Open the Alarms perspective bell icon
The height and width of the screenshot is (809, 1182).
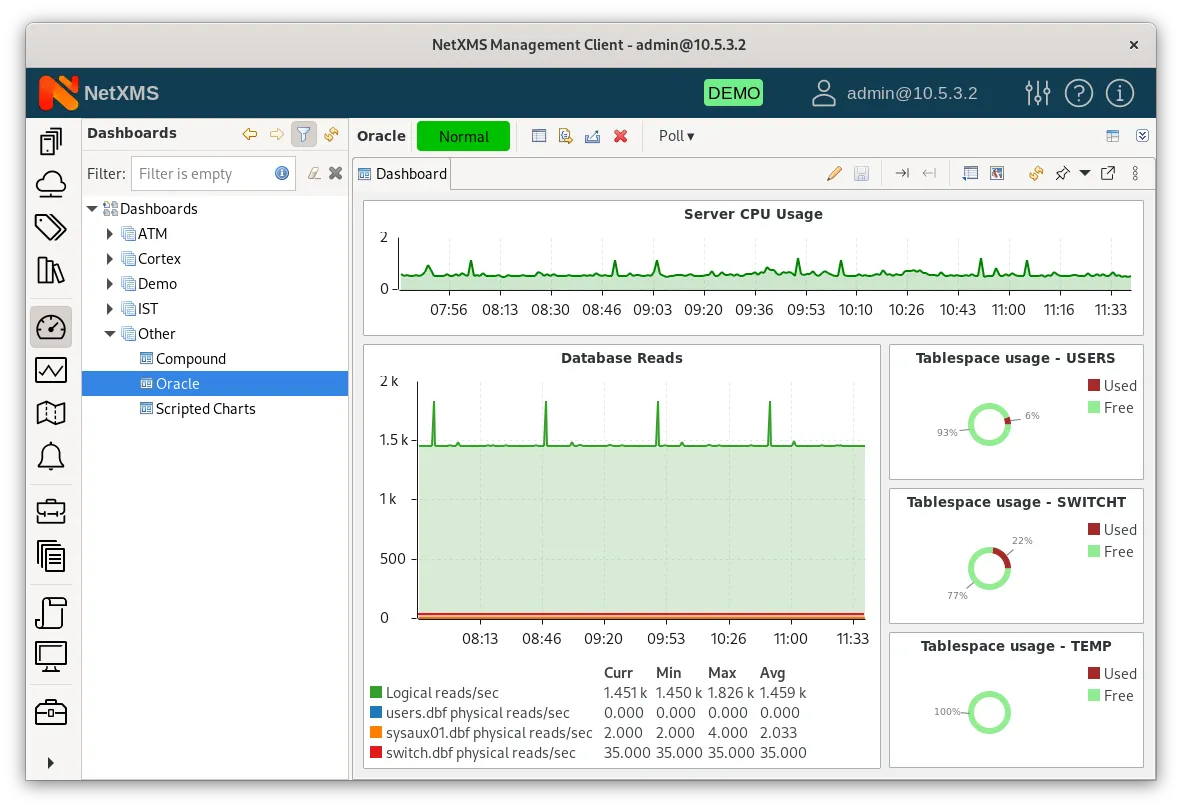[x=51, y=456]
